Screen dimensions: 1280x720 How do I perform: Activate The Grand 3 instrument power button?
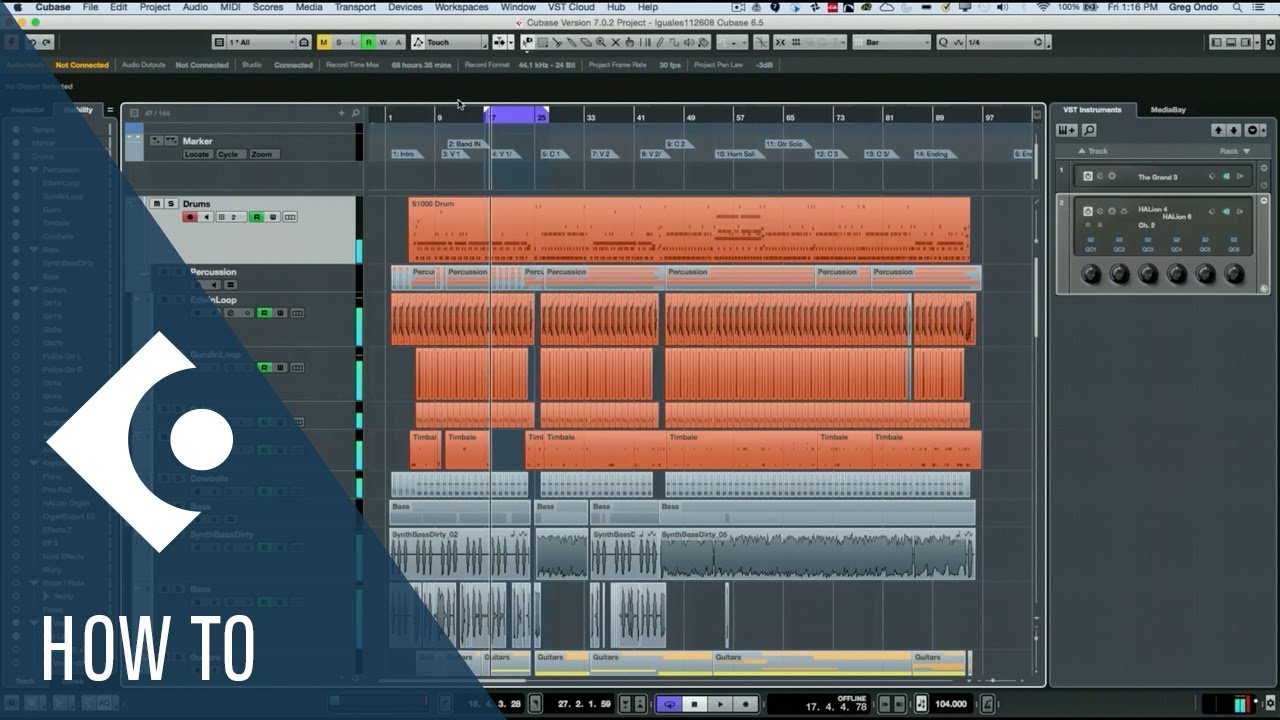[1087, 177]
